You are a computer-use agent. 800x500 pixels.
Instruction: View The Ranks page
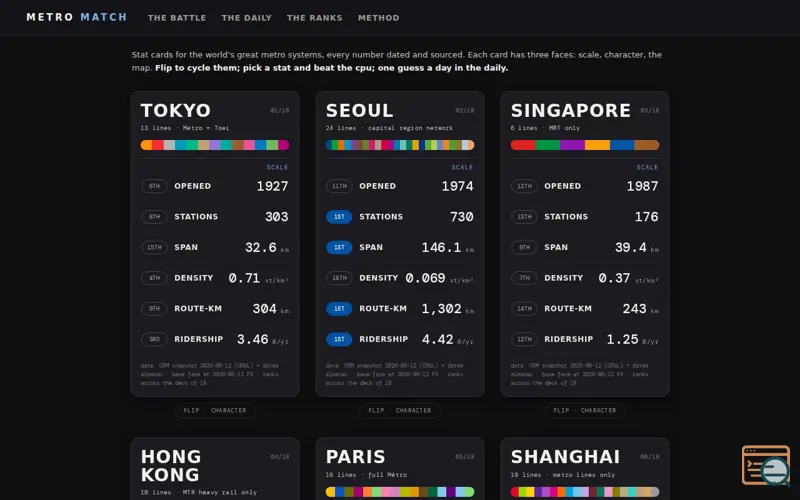pyautogui.click(x=314, y=18)
